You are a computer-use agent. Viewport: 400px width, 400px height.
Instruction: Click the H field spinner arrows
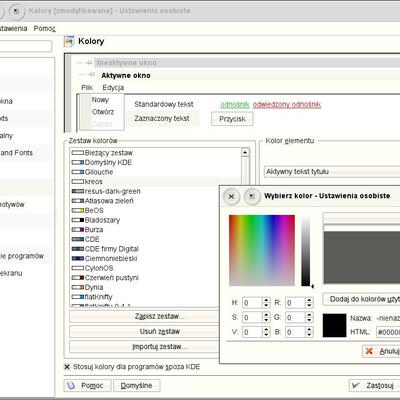pyautogui.click(x=266, y=303)
